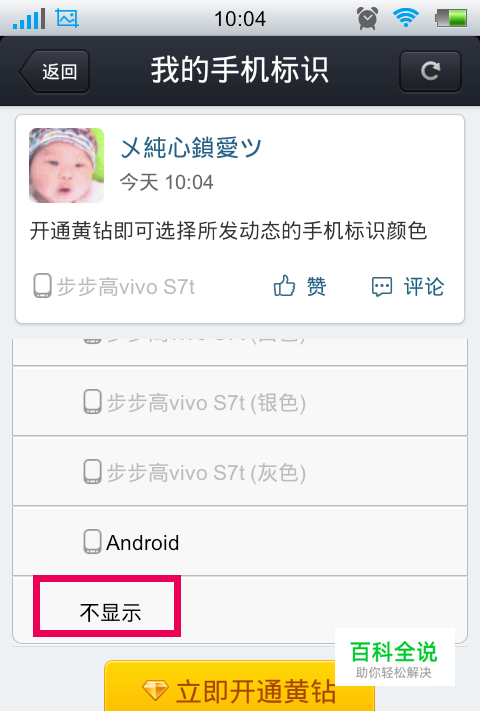The width and height of the screenshot is (480, 711).
Task: Tap the alarm clock status icon
Action: pyautogui.click(x=367, y=19)
